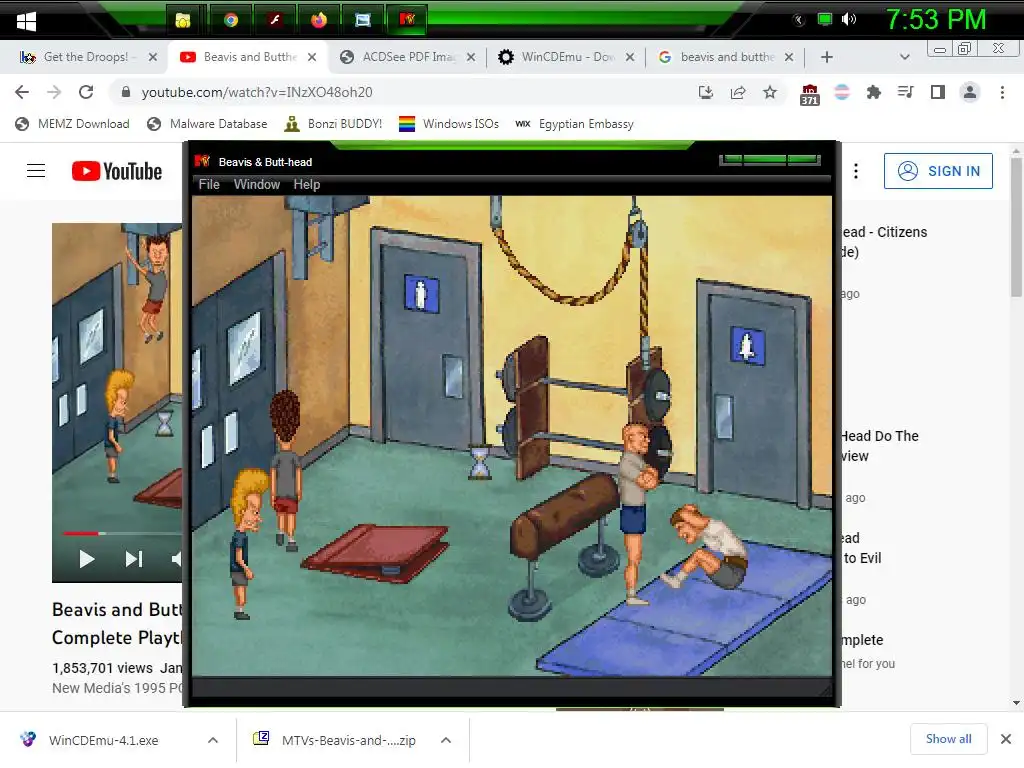Open the Egyptian Embassy bookmark
1024x768 pixels.
coord(574,124)
